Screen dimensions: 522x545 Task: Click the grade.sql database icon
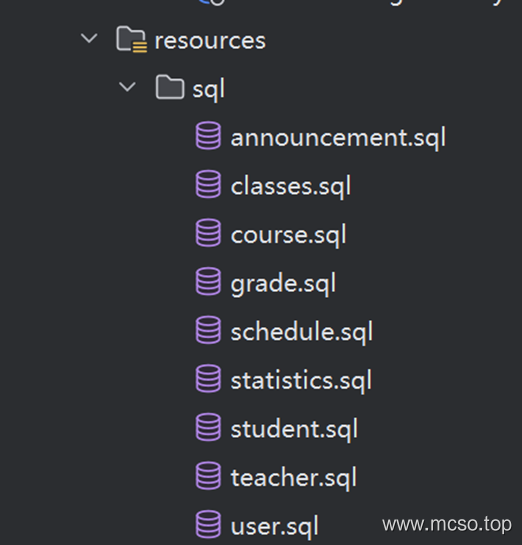click(208, 282)
